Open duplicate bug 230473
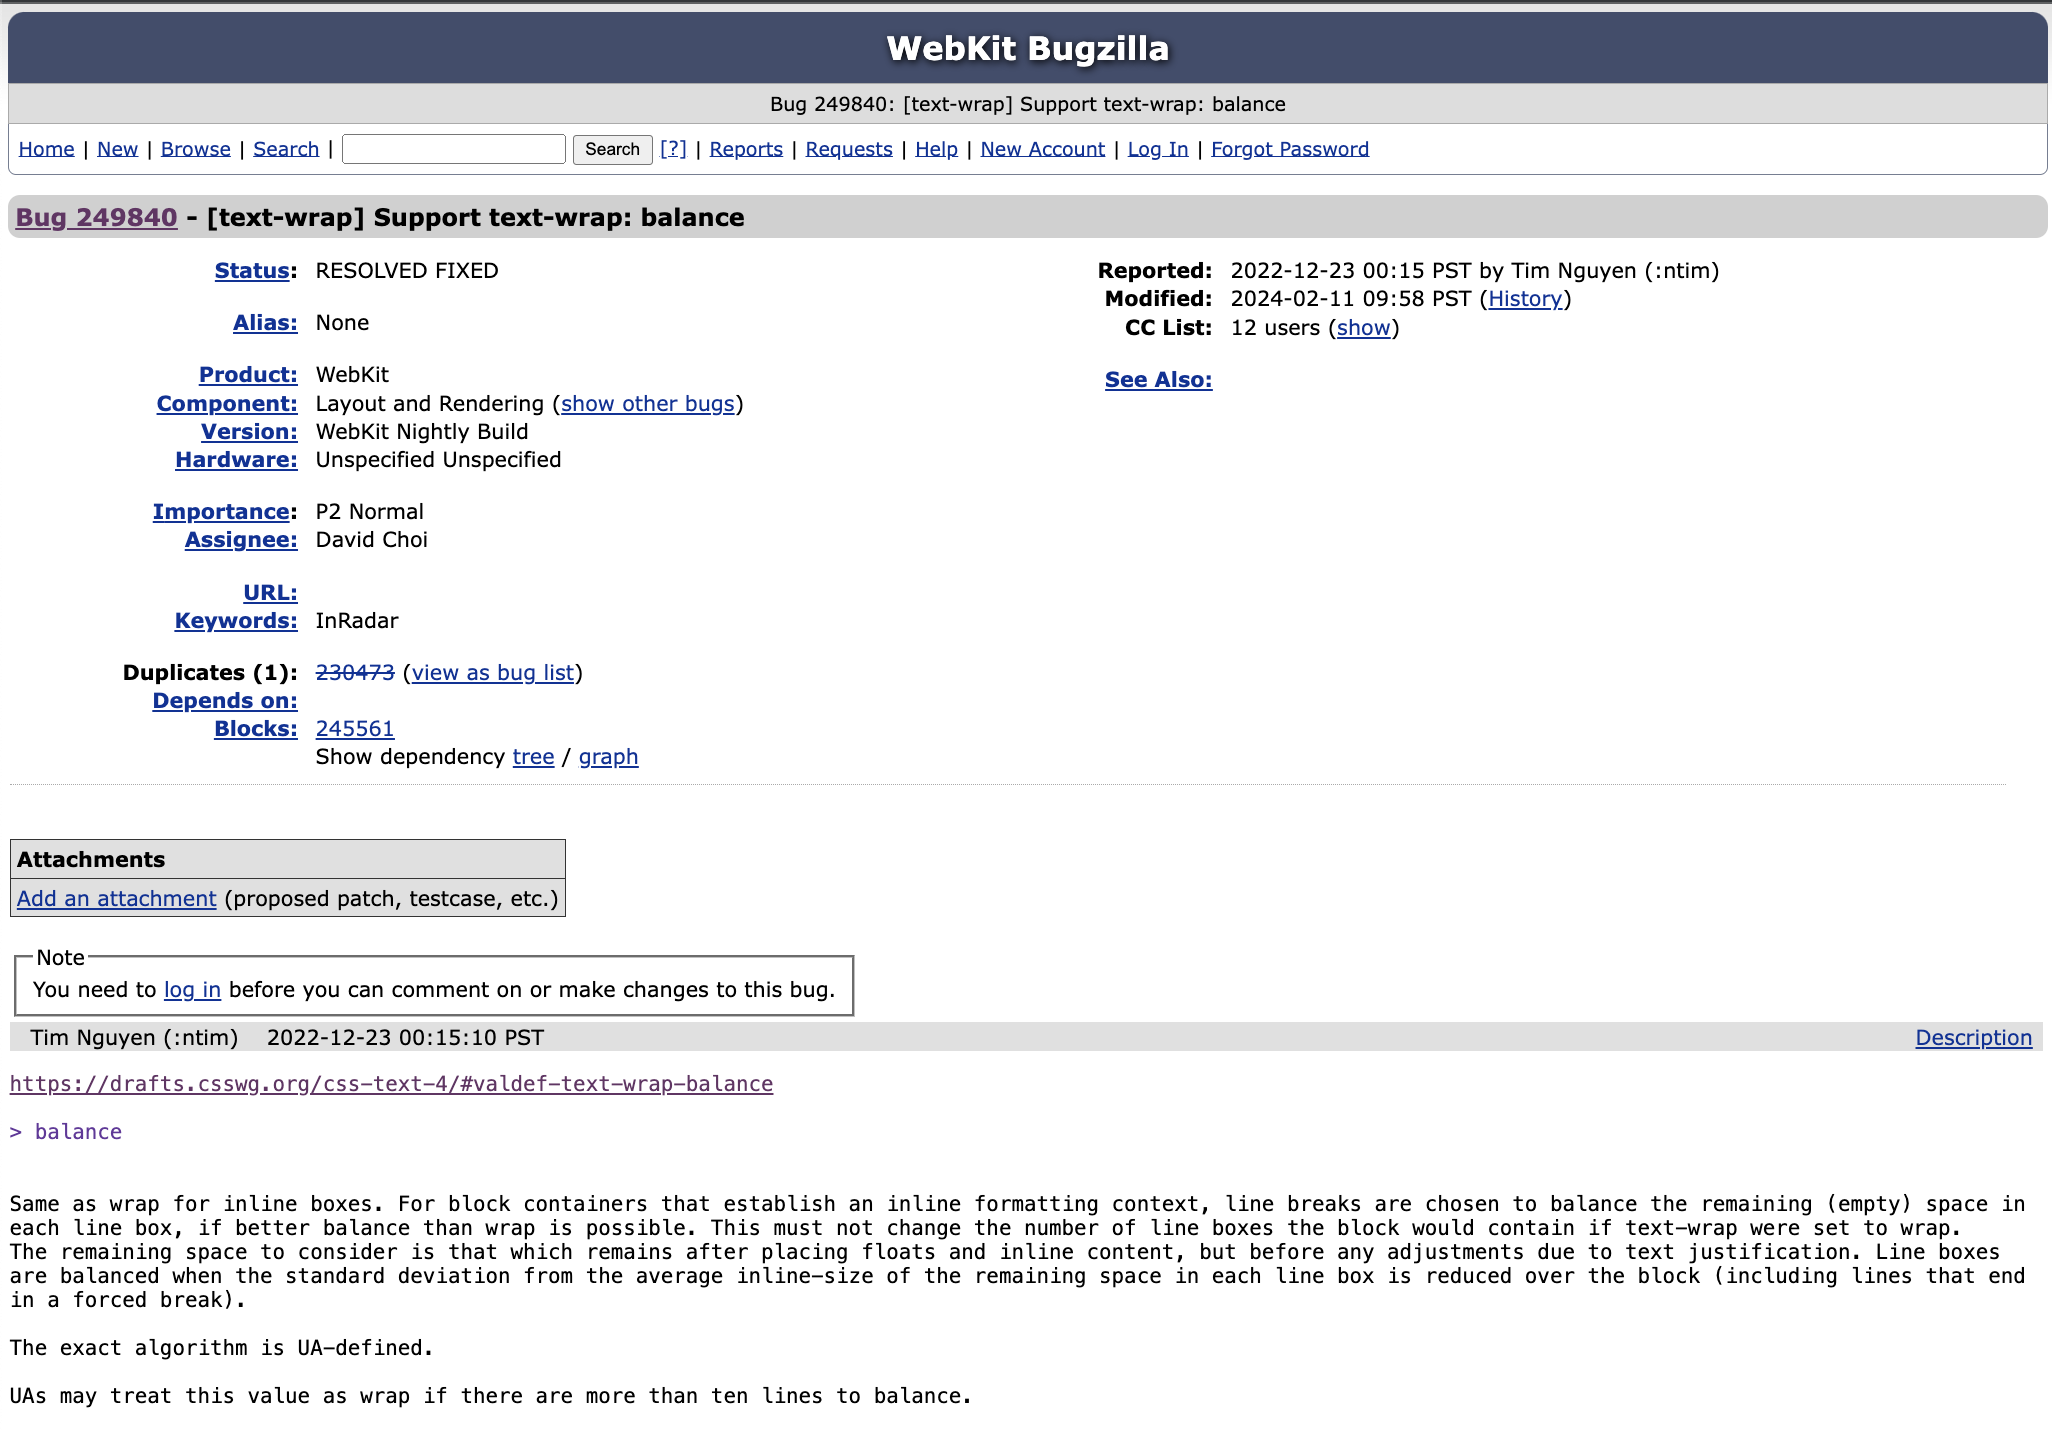This screenshot has height=1430, width=2052. 355,673
